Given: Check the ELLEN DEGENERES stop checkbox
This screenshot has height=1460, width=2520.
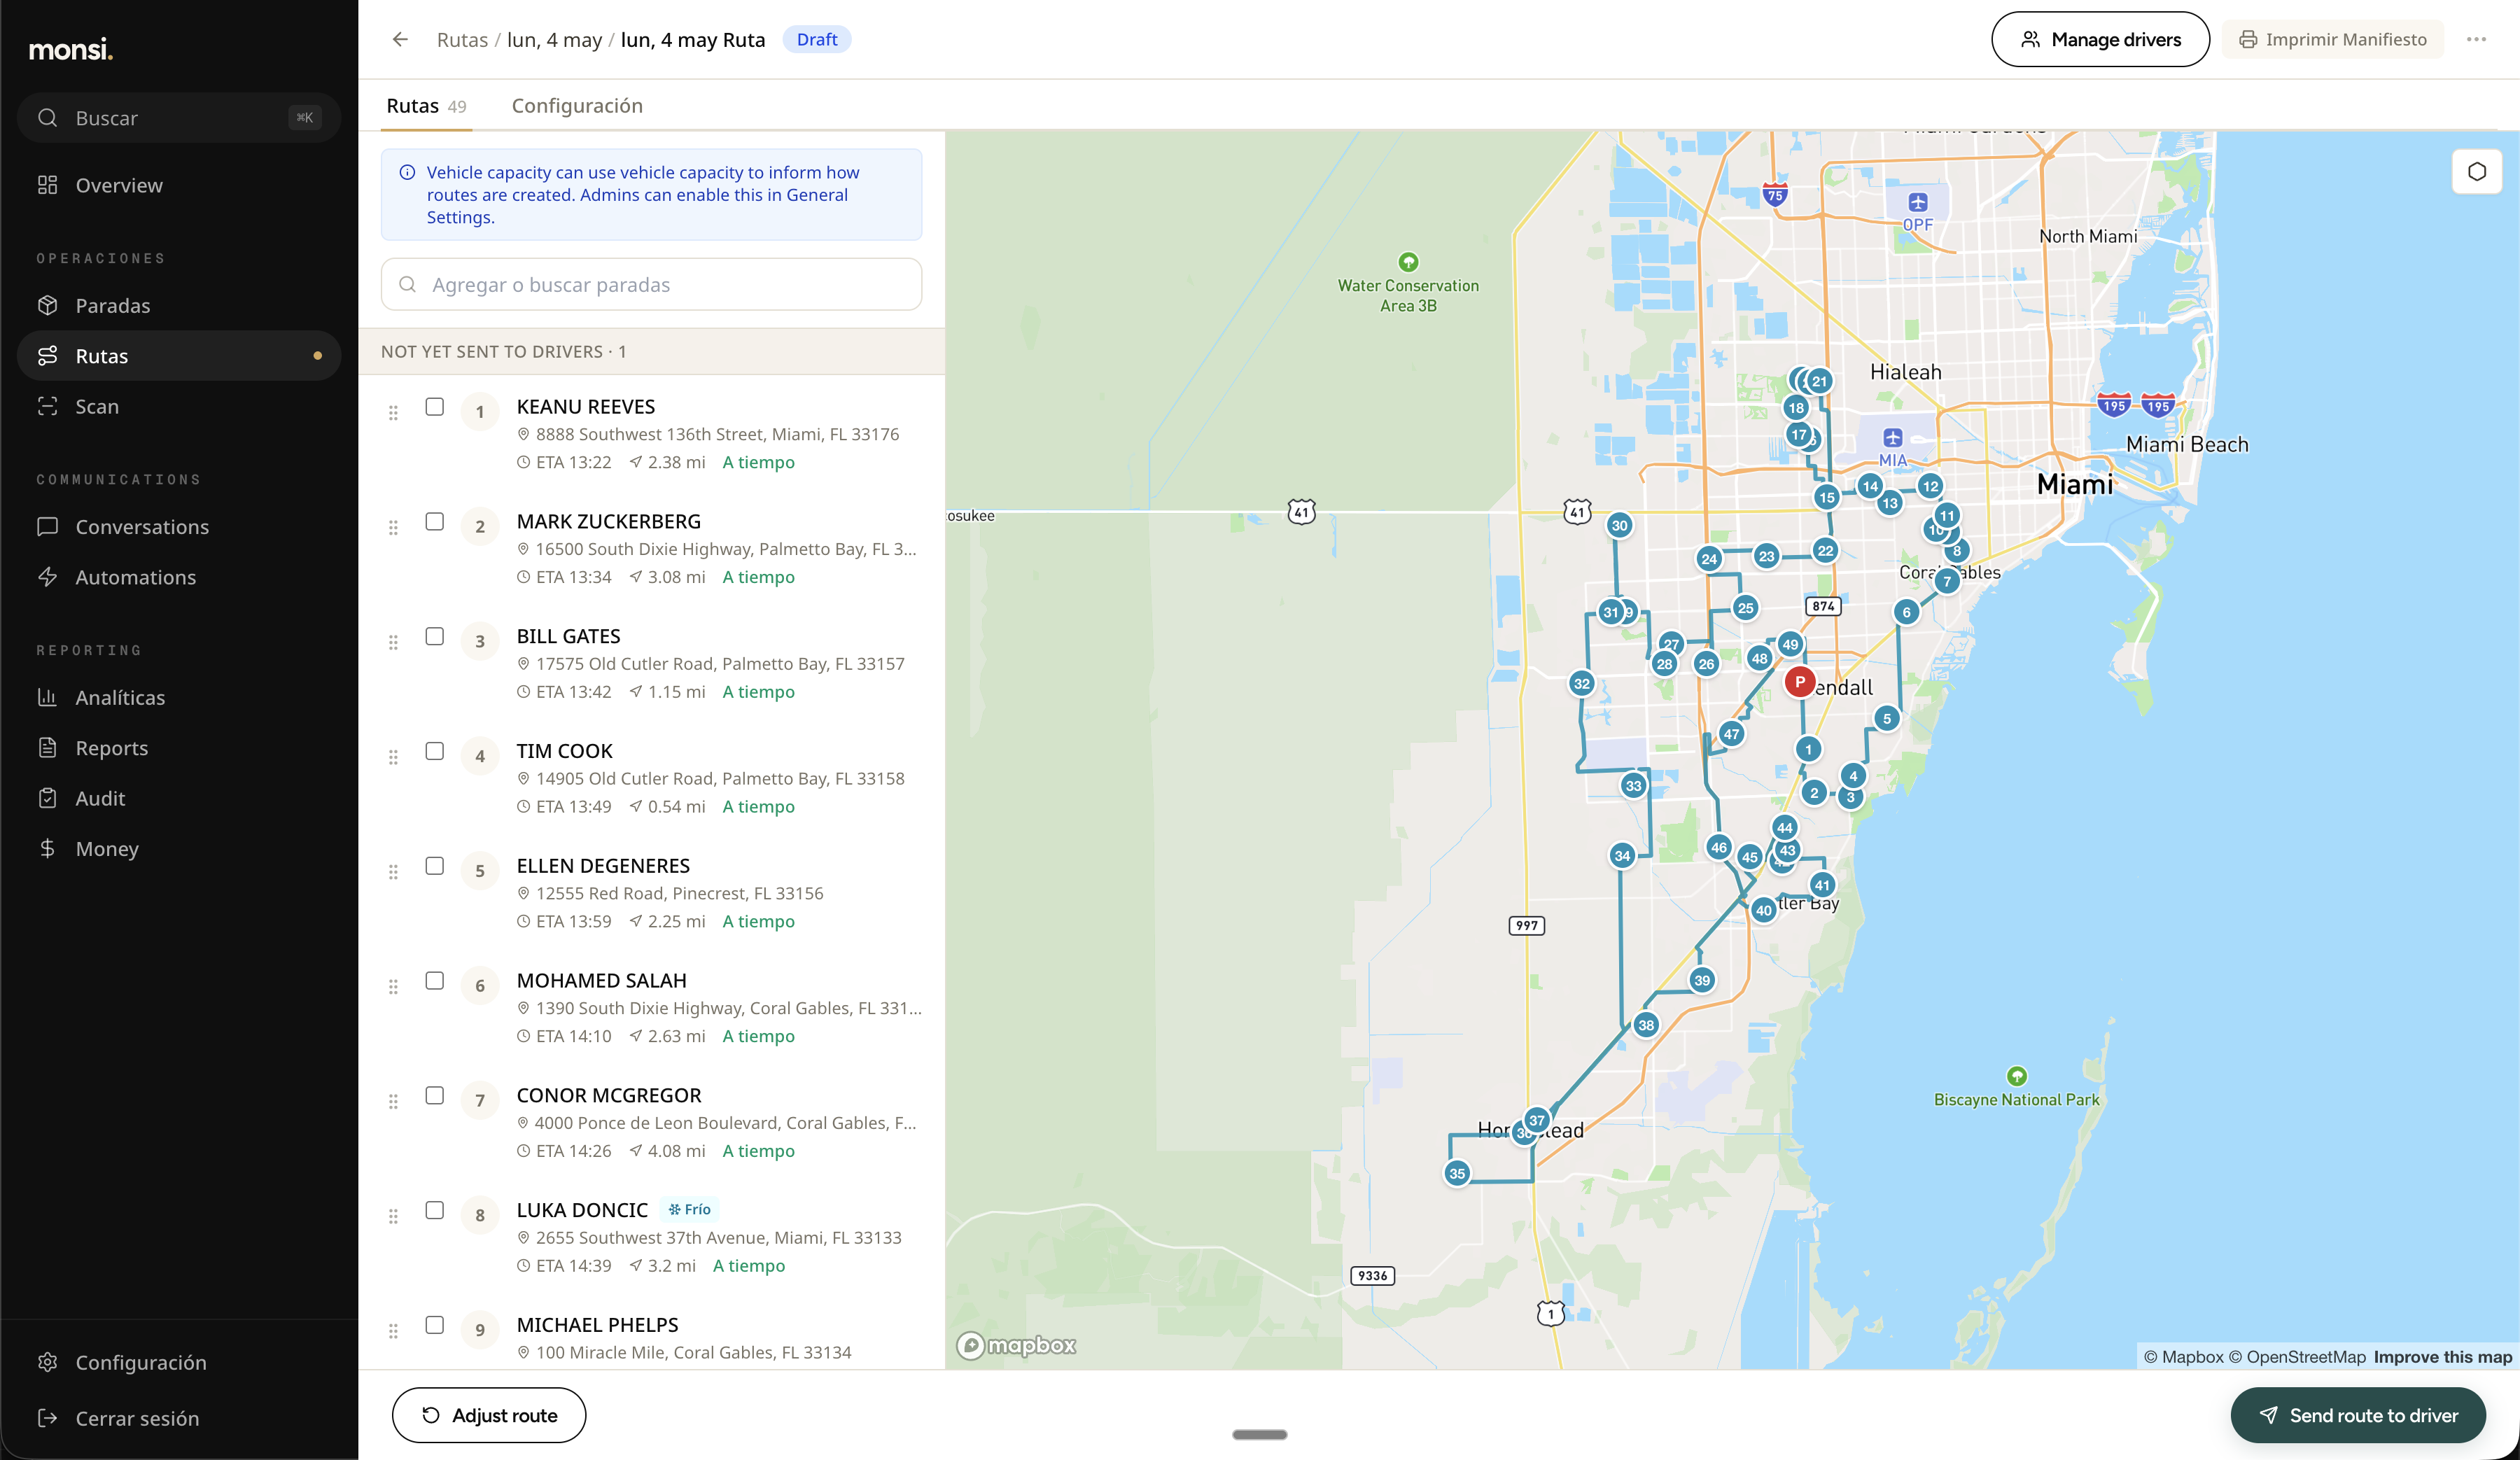Looking at the screenshot, I should point(434,866).
